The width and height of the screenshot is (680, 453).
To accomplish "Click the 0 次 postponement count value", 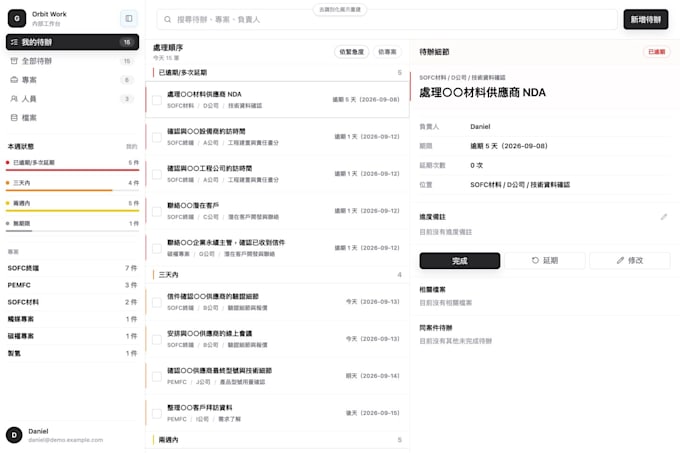I will [476, 165].
